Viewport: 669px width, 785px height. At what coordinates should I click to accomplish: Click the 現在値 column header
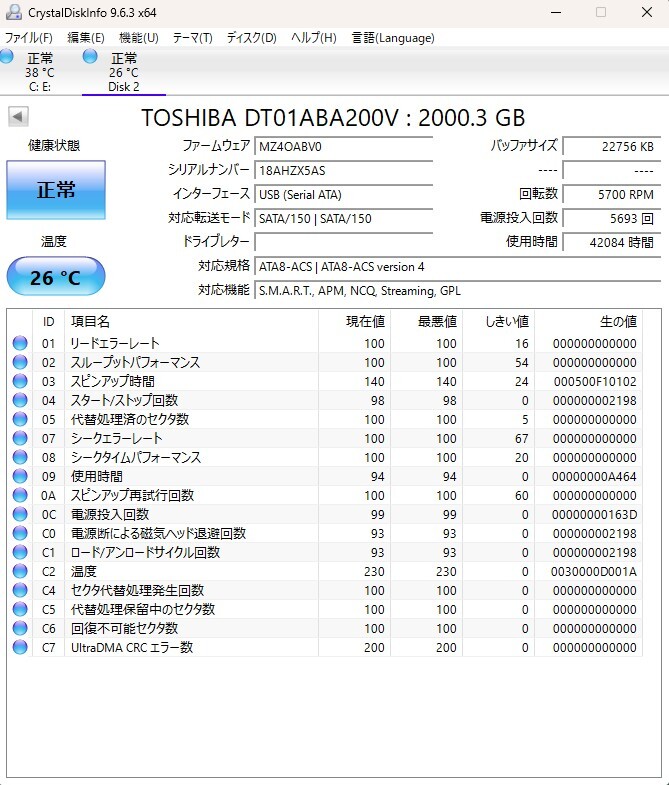coord(355,321)
